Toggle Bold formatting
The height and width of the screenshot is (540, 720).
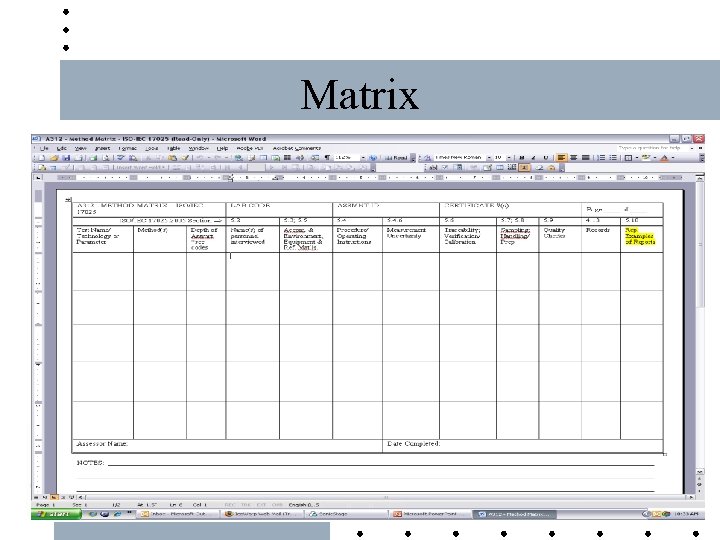pos(522,158)
